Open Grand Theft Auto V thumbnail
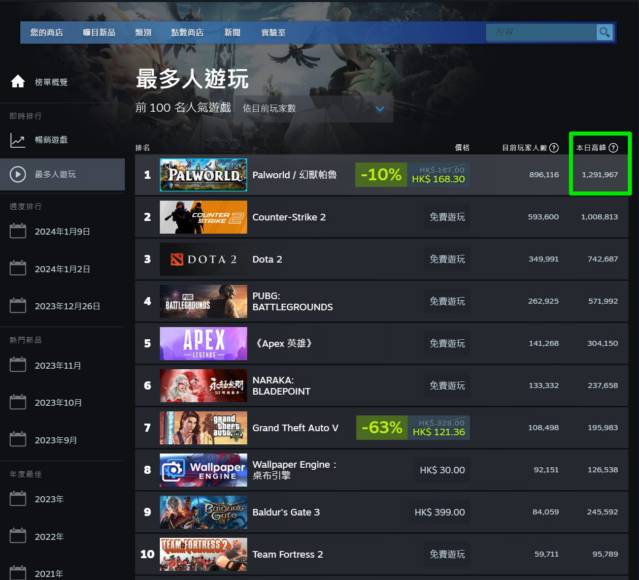The height and width of the screenshot is (580, 639). [203, 428]
